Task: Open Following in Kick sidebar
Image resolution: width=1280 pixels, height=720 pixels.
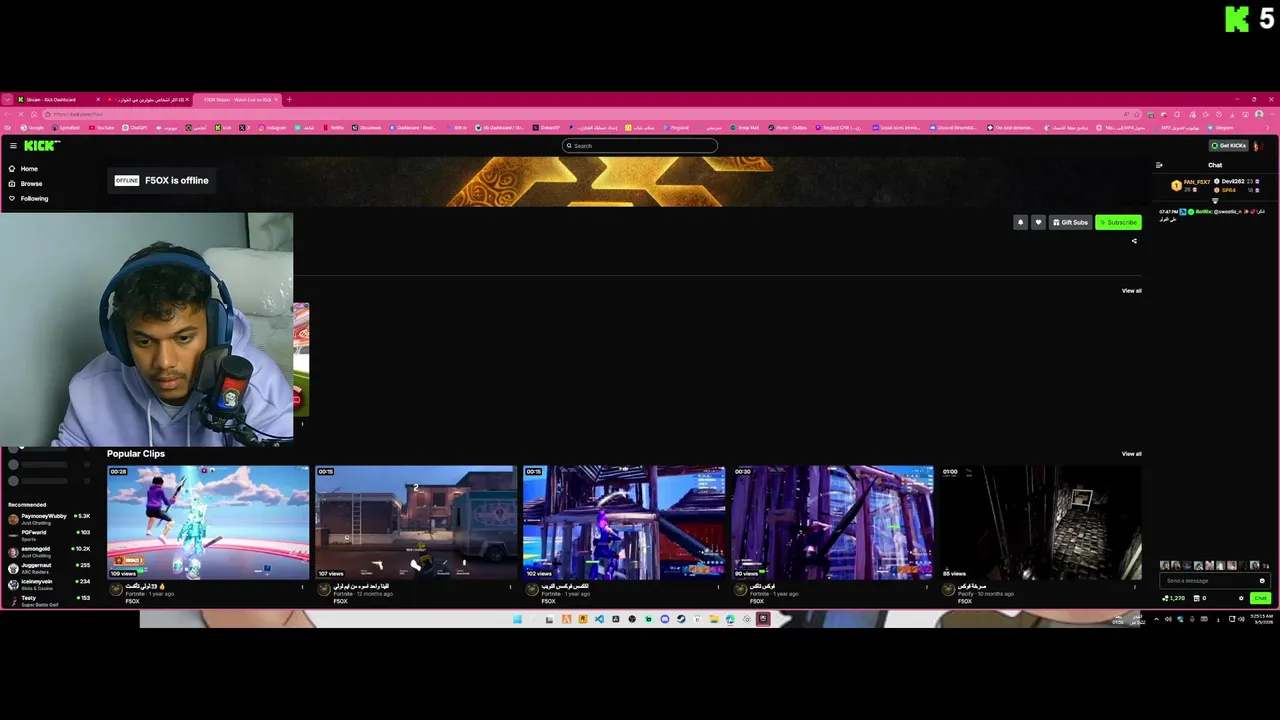Action: pyautogui.click(x=28, y=199)
